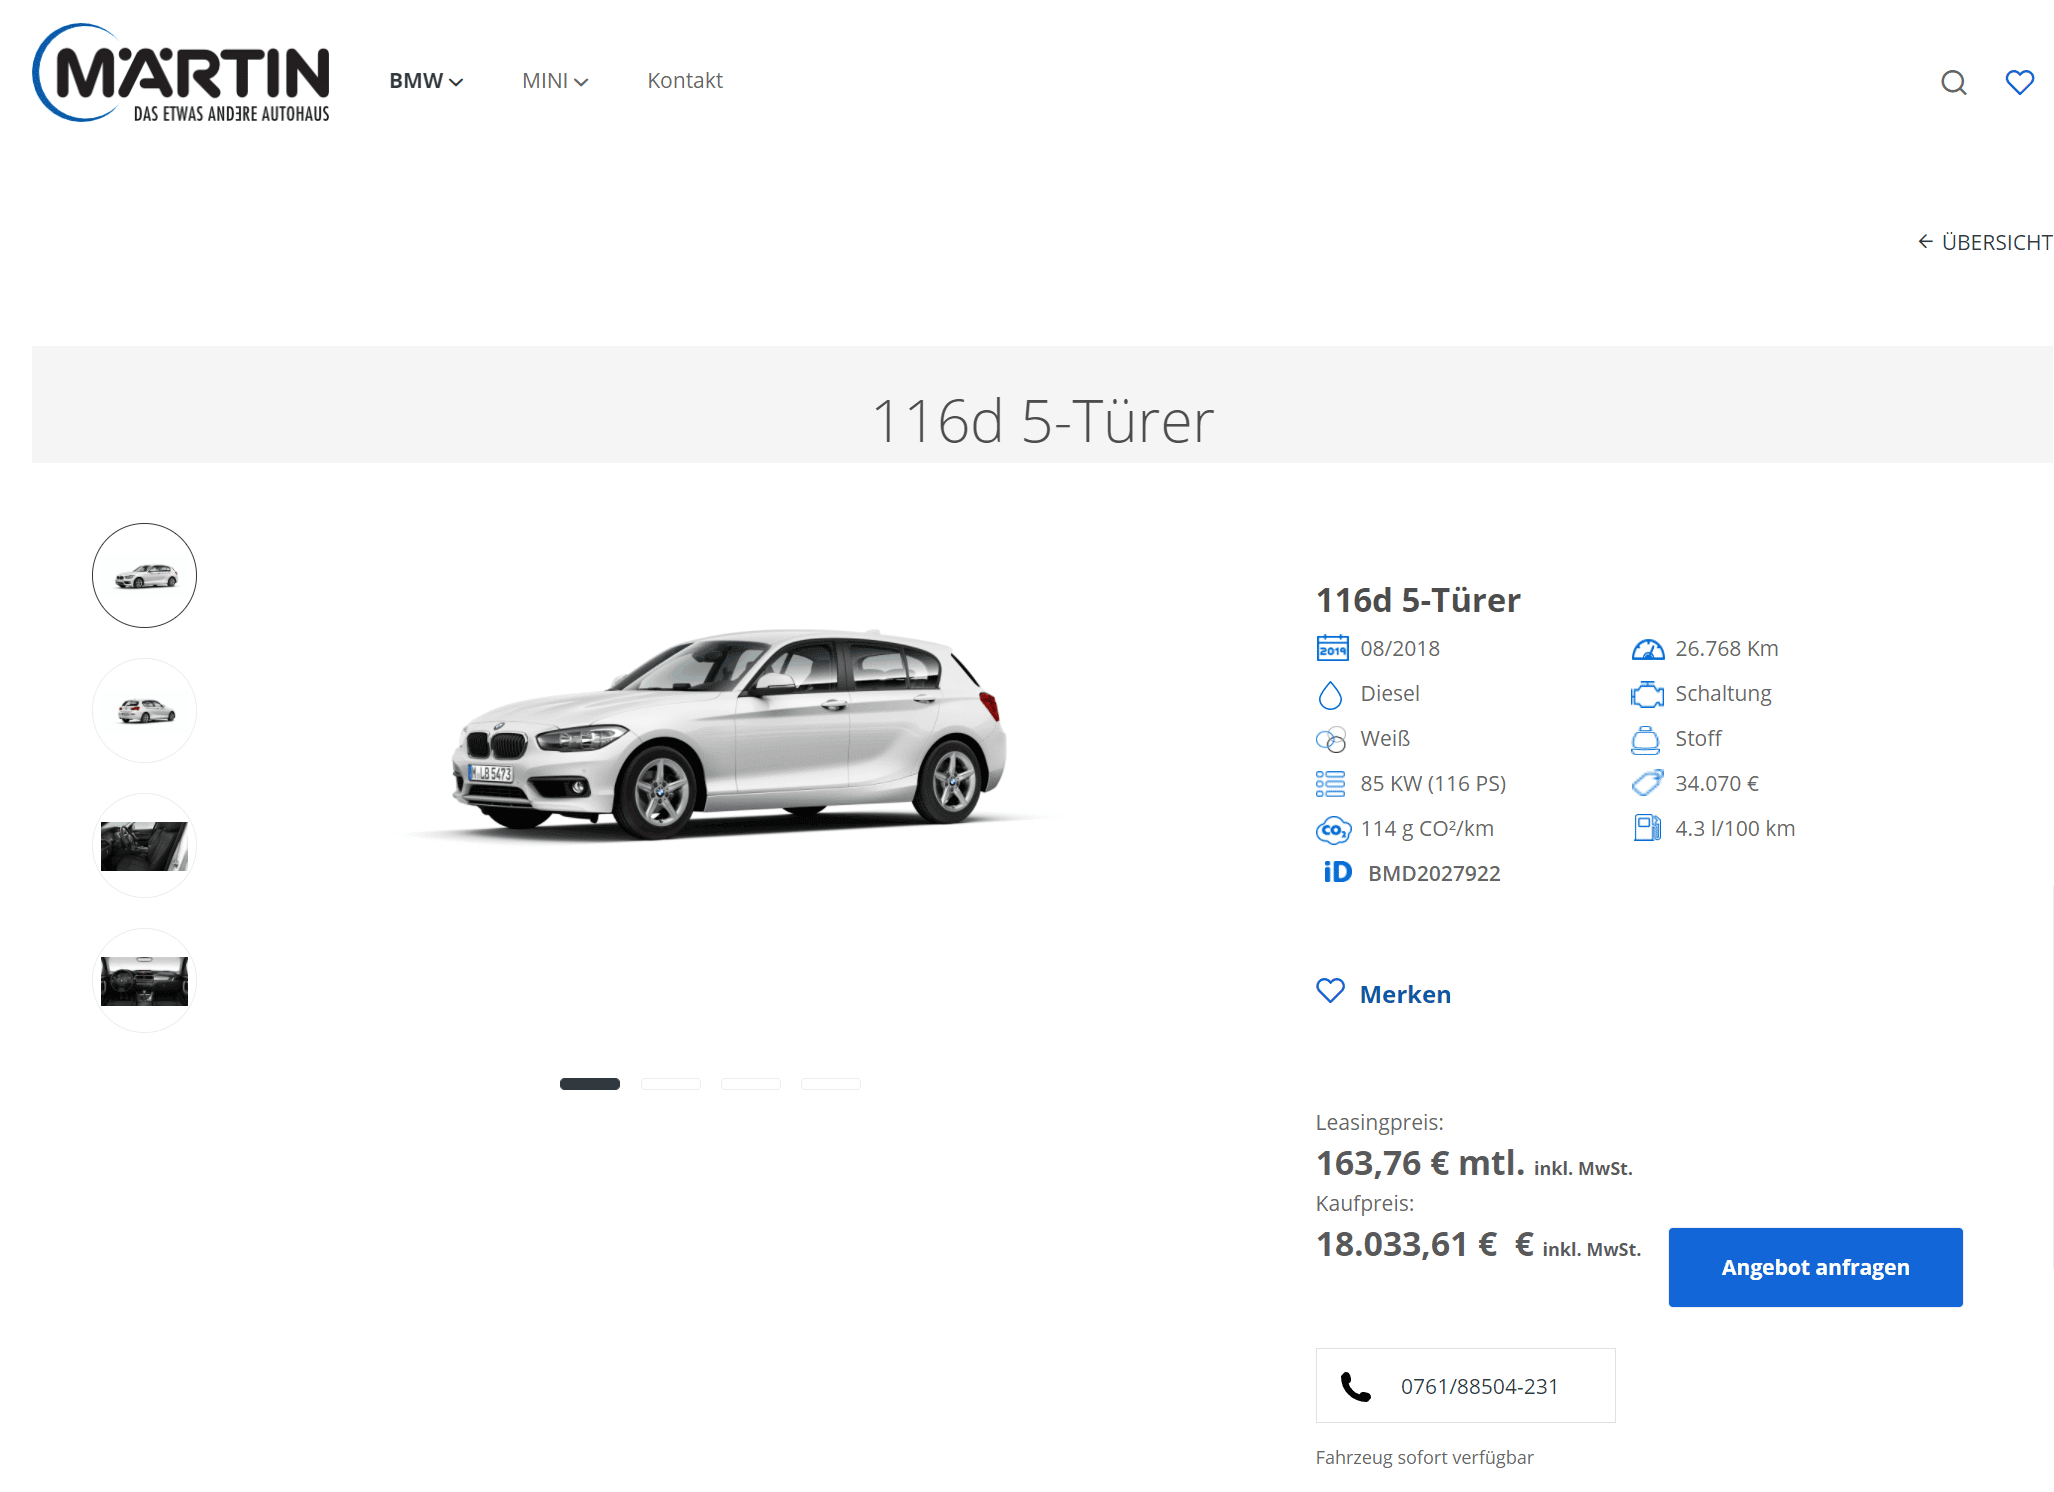Click the power rating icon beside 85 KW

[x=1330, y=784]
